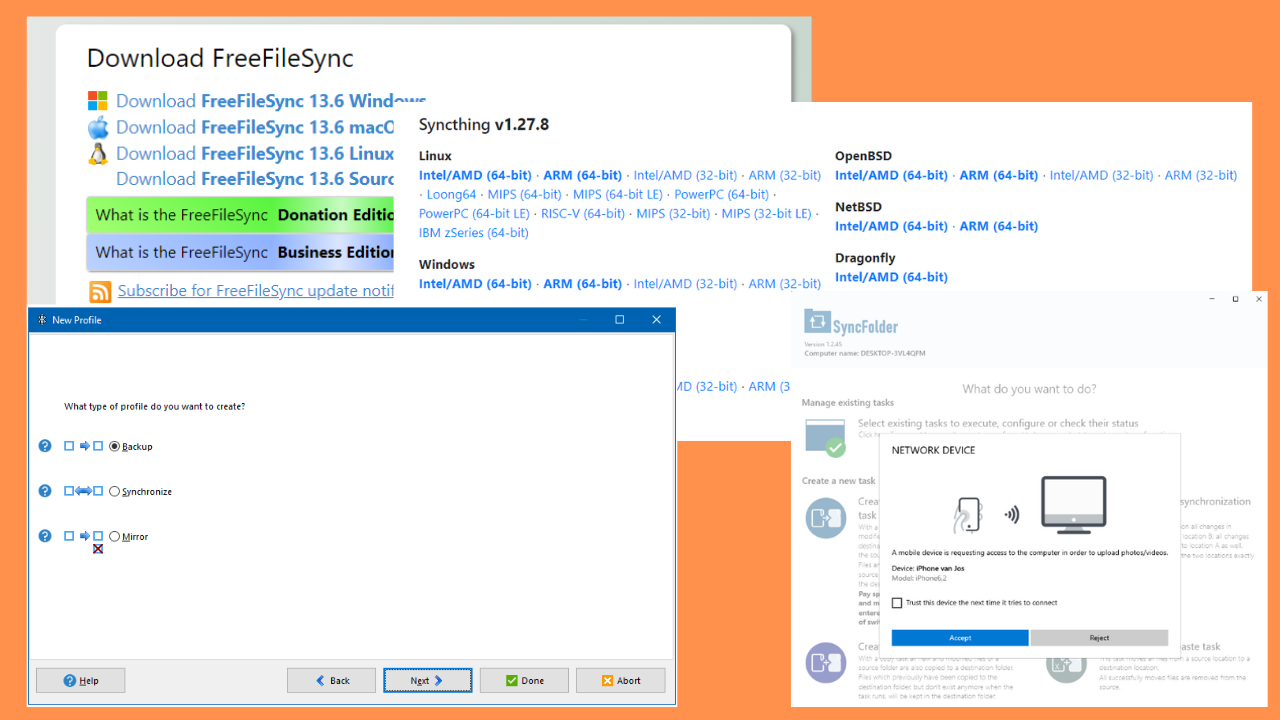Screen dimensions: 1280x720
Task: Download Syncthing Windows Intel/AMD (64-bit)
Action: pyautogui.click(x=475, y=284)
